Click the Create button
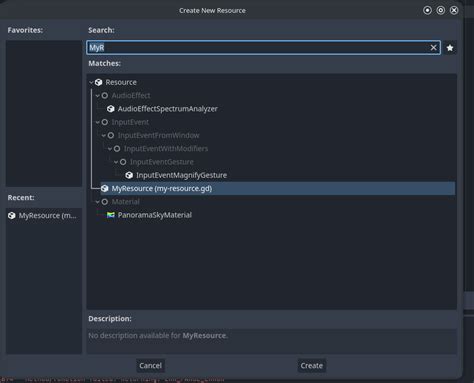 tap(312, 366)
